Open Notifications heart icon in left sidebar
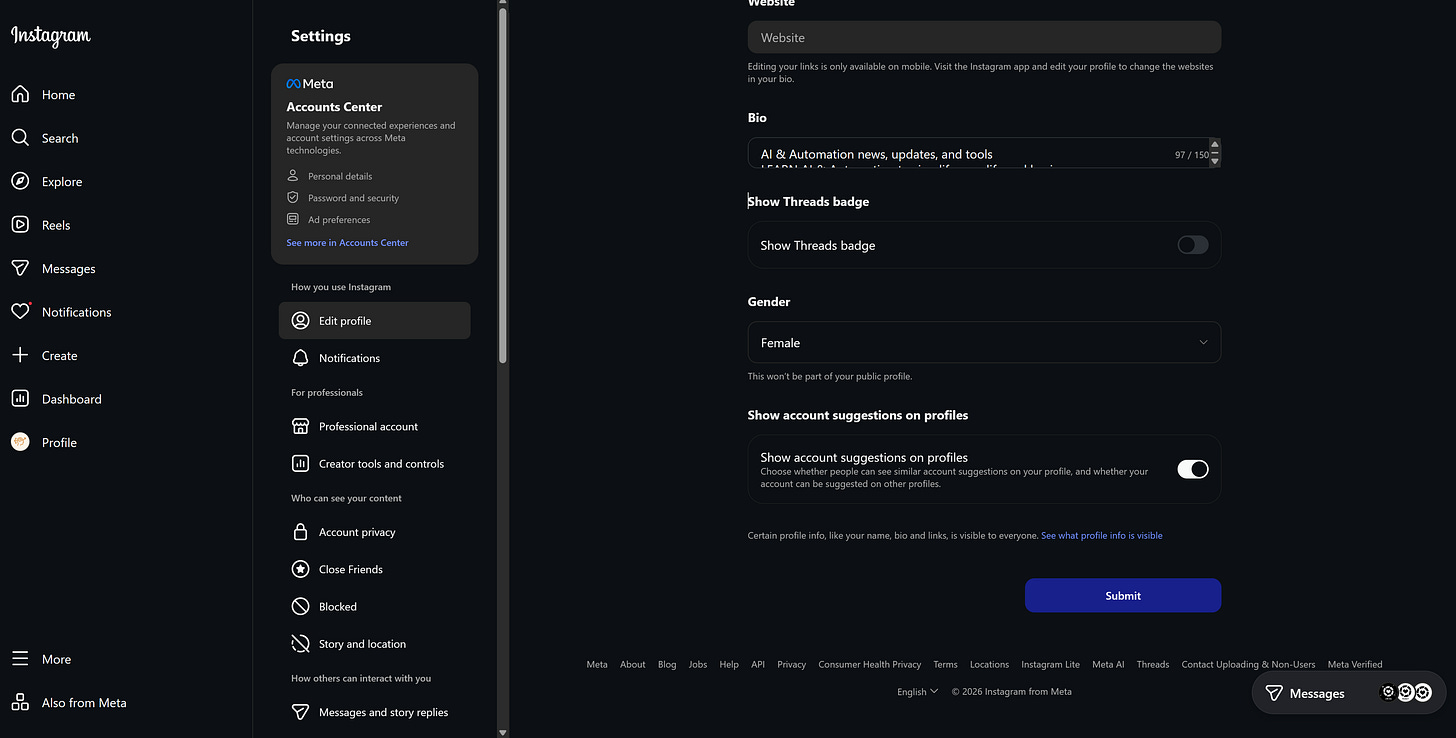This screenshot has width=1456, height=738. pyautogui.click(x=20, y=312)
